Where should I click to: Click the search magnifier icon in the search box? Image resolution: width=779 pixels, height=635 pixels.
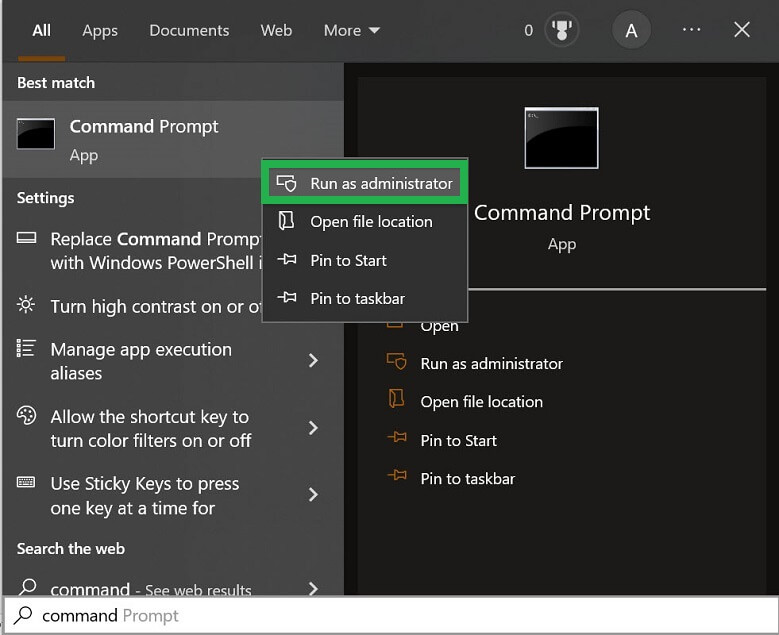pos(23,615)
